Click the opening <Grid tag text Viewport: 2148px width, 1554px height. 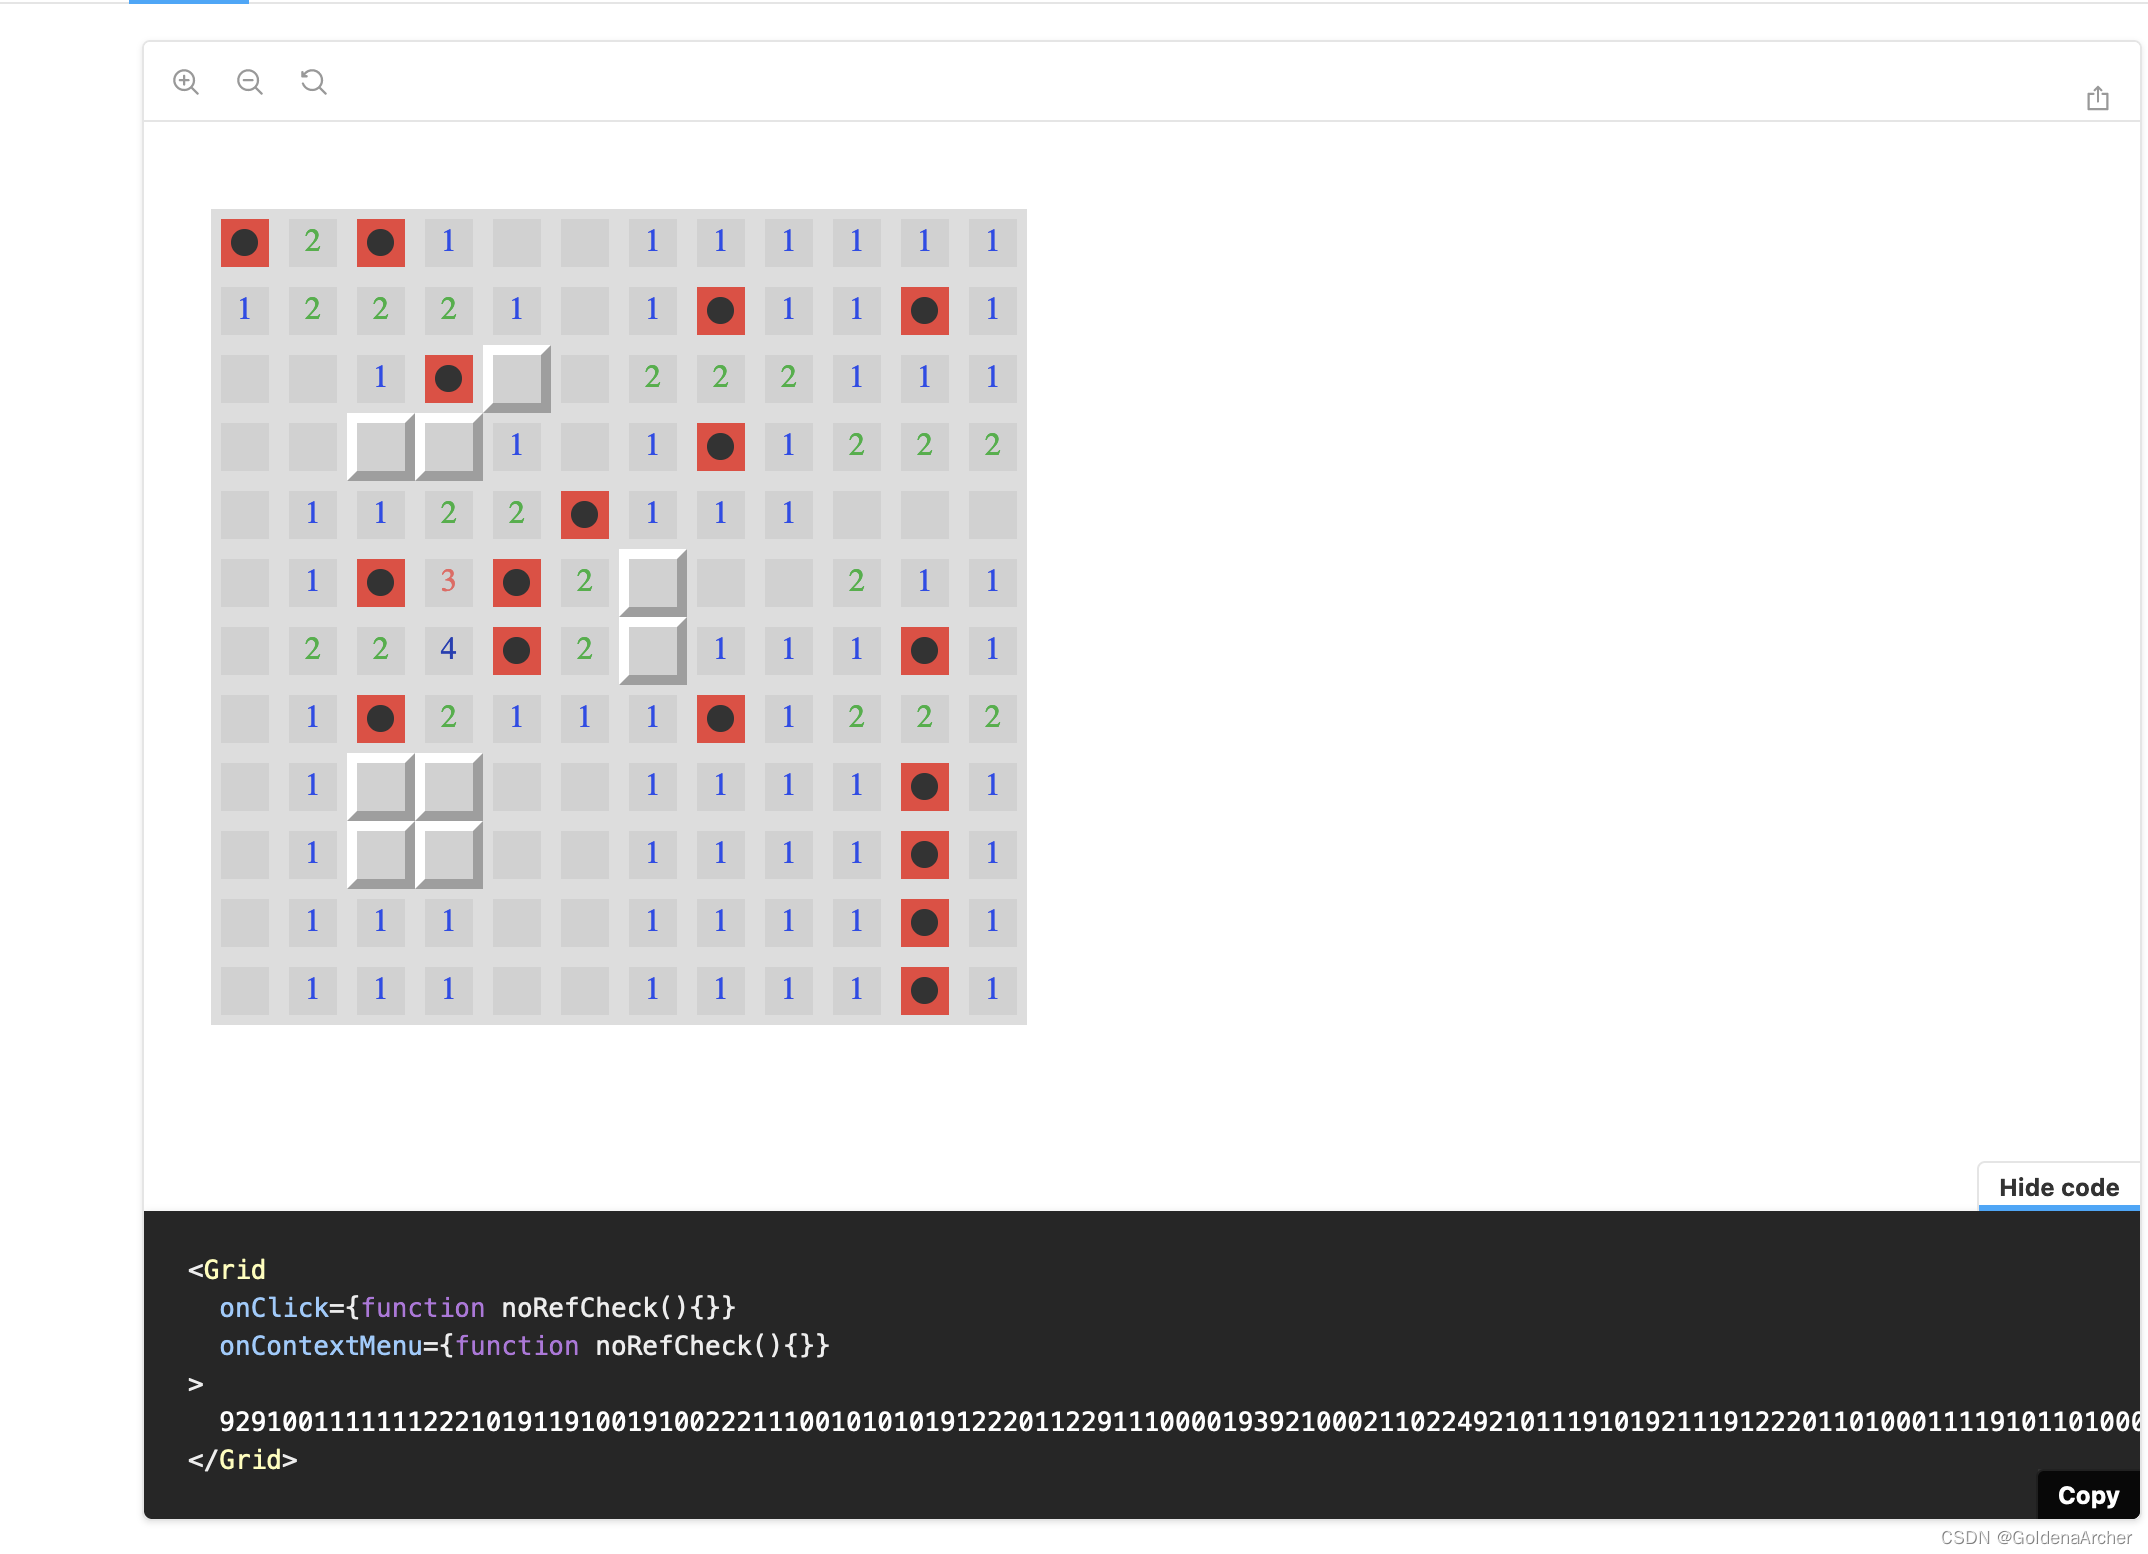(x=227, y=1270)
